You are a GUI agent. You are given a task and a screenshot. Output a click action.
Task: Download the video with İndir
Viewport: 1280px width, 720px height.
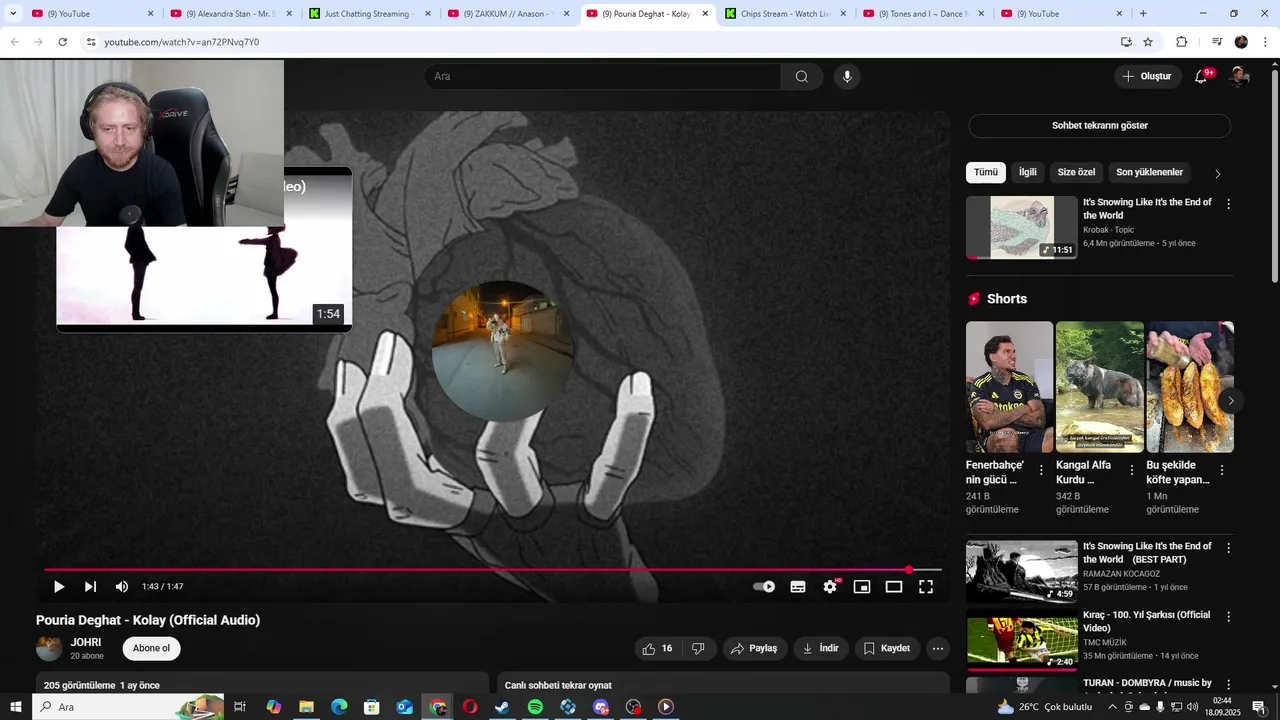[821, 648]
